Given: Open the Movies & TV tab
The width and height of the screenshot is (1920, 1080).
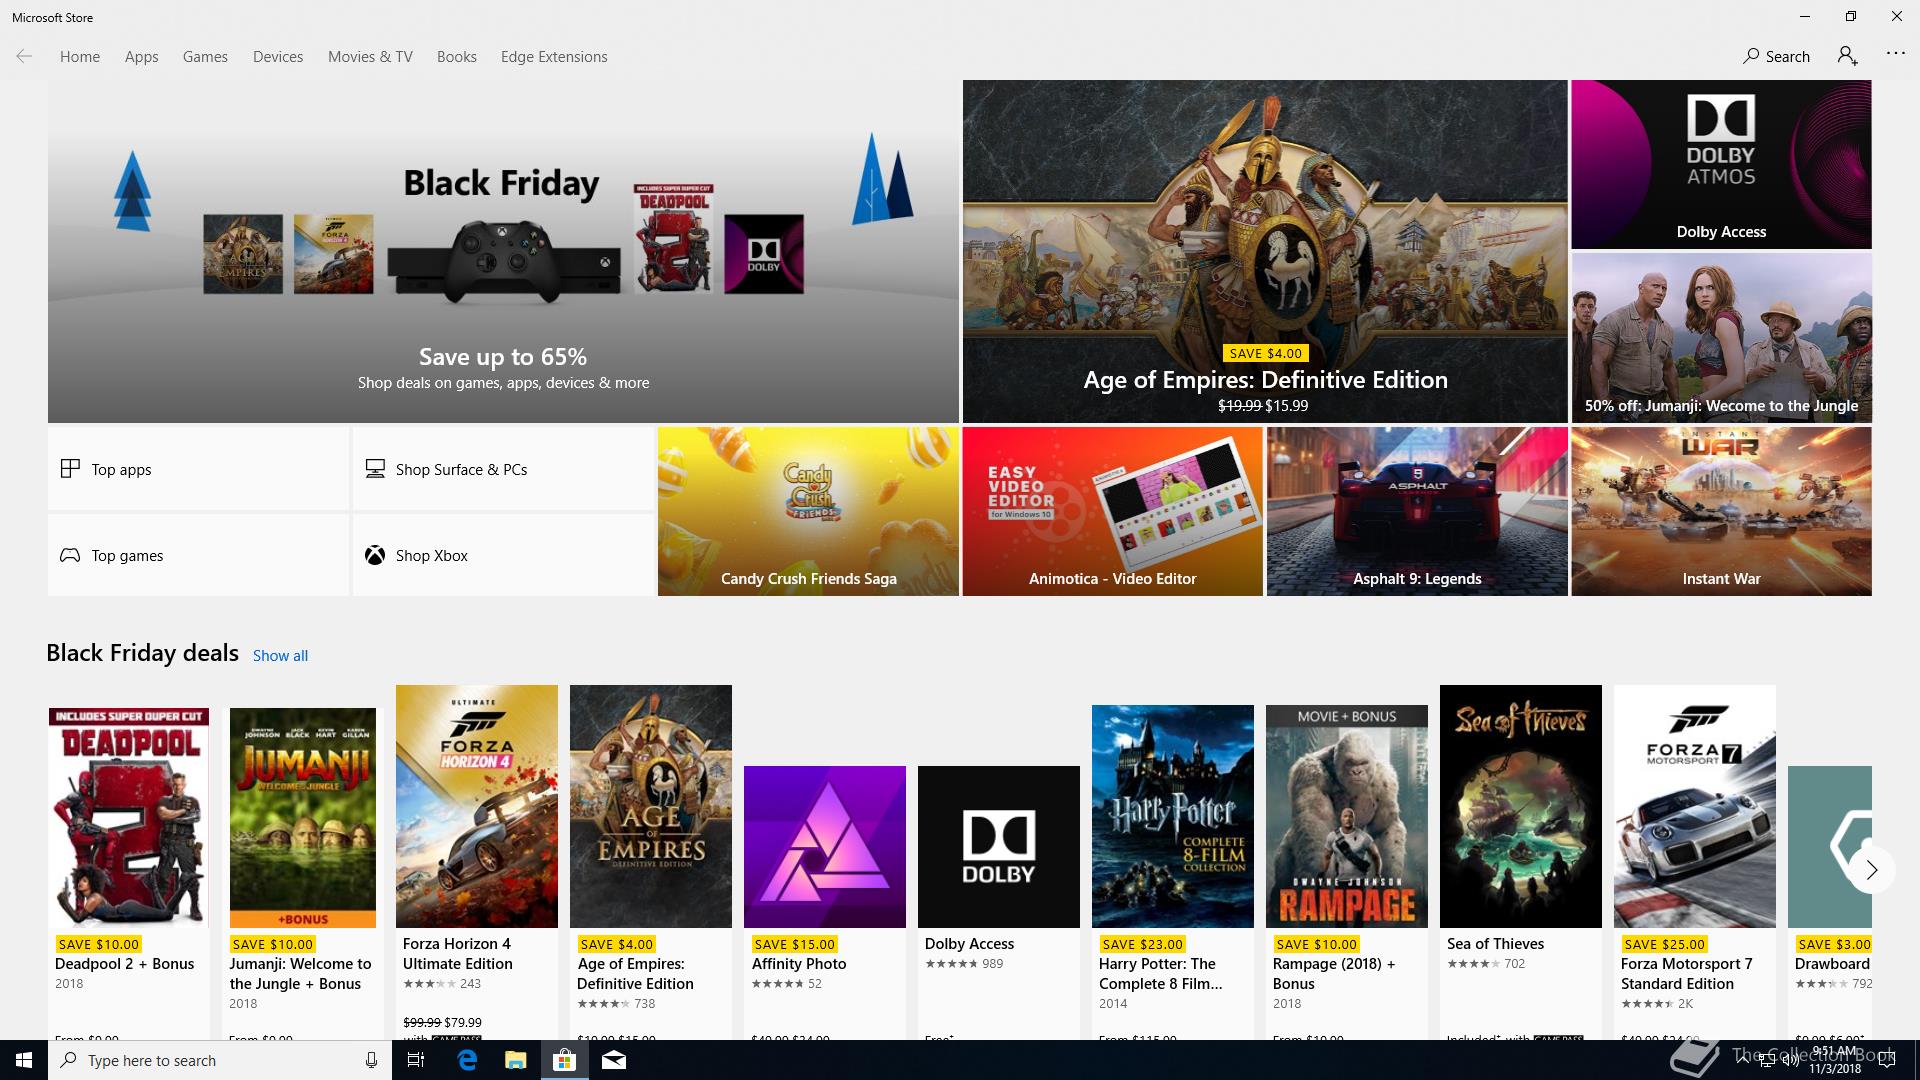Looking at the screenshot, I should point(370,57).
